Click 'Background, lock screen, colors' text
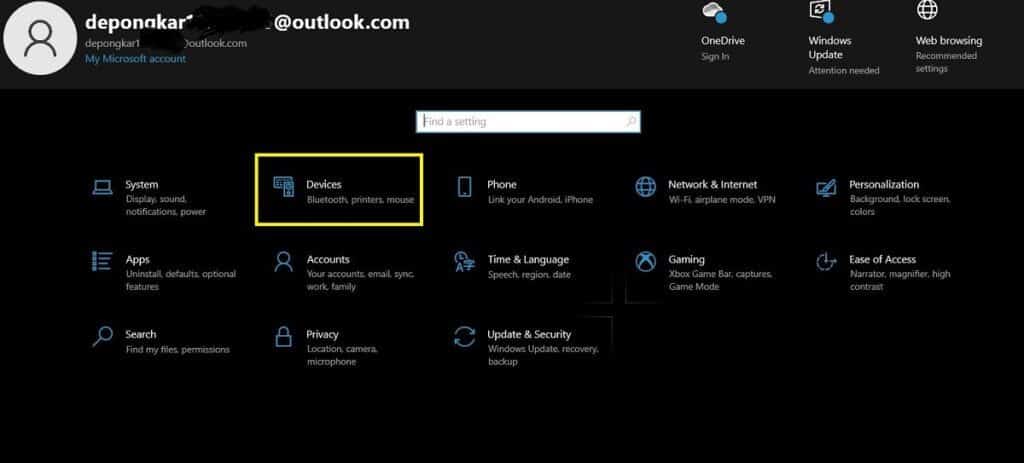Viewport: 1024px width, 463px height. [900, 206]
